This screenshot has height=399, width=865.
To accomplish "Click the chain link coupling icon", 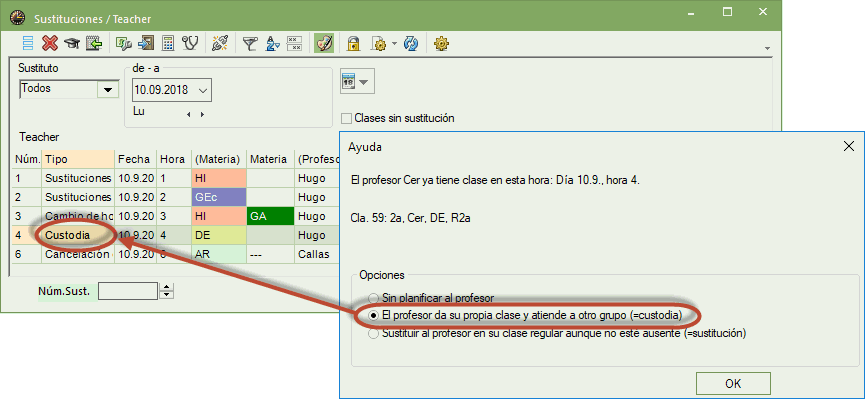I will tap(220, 43).
